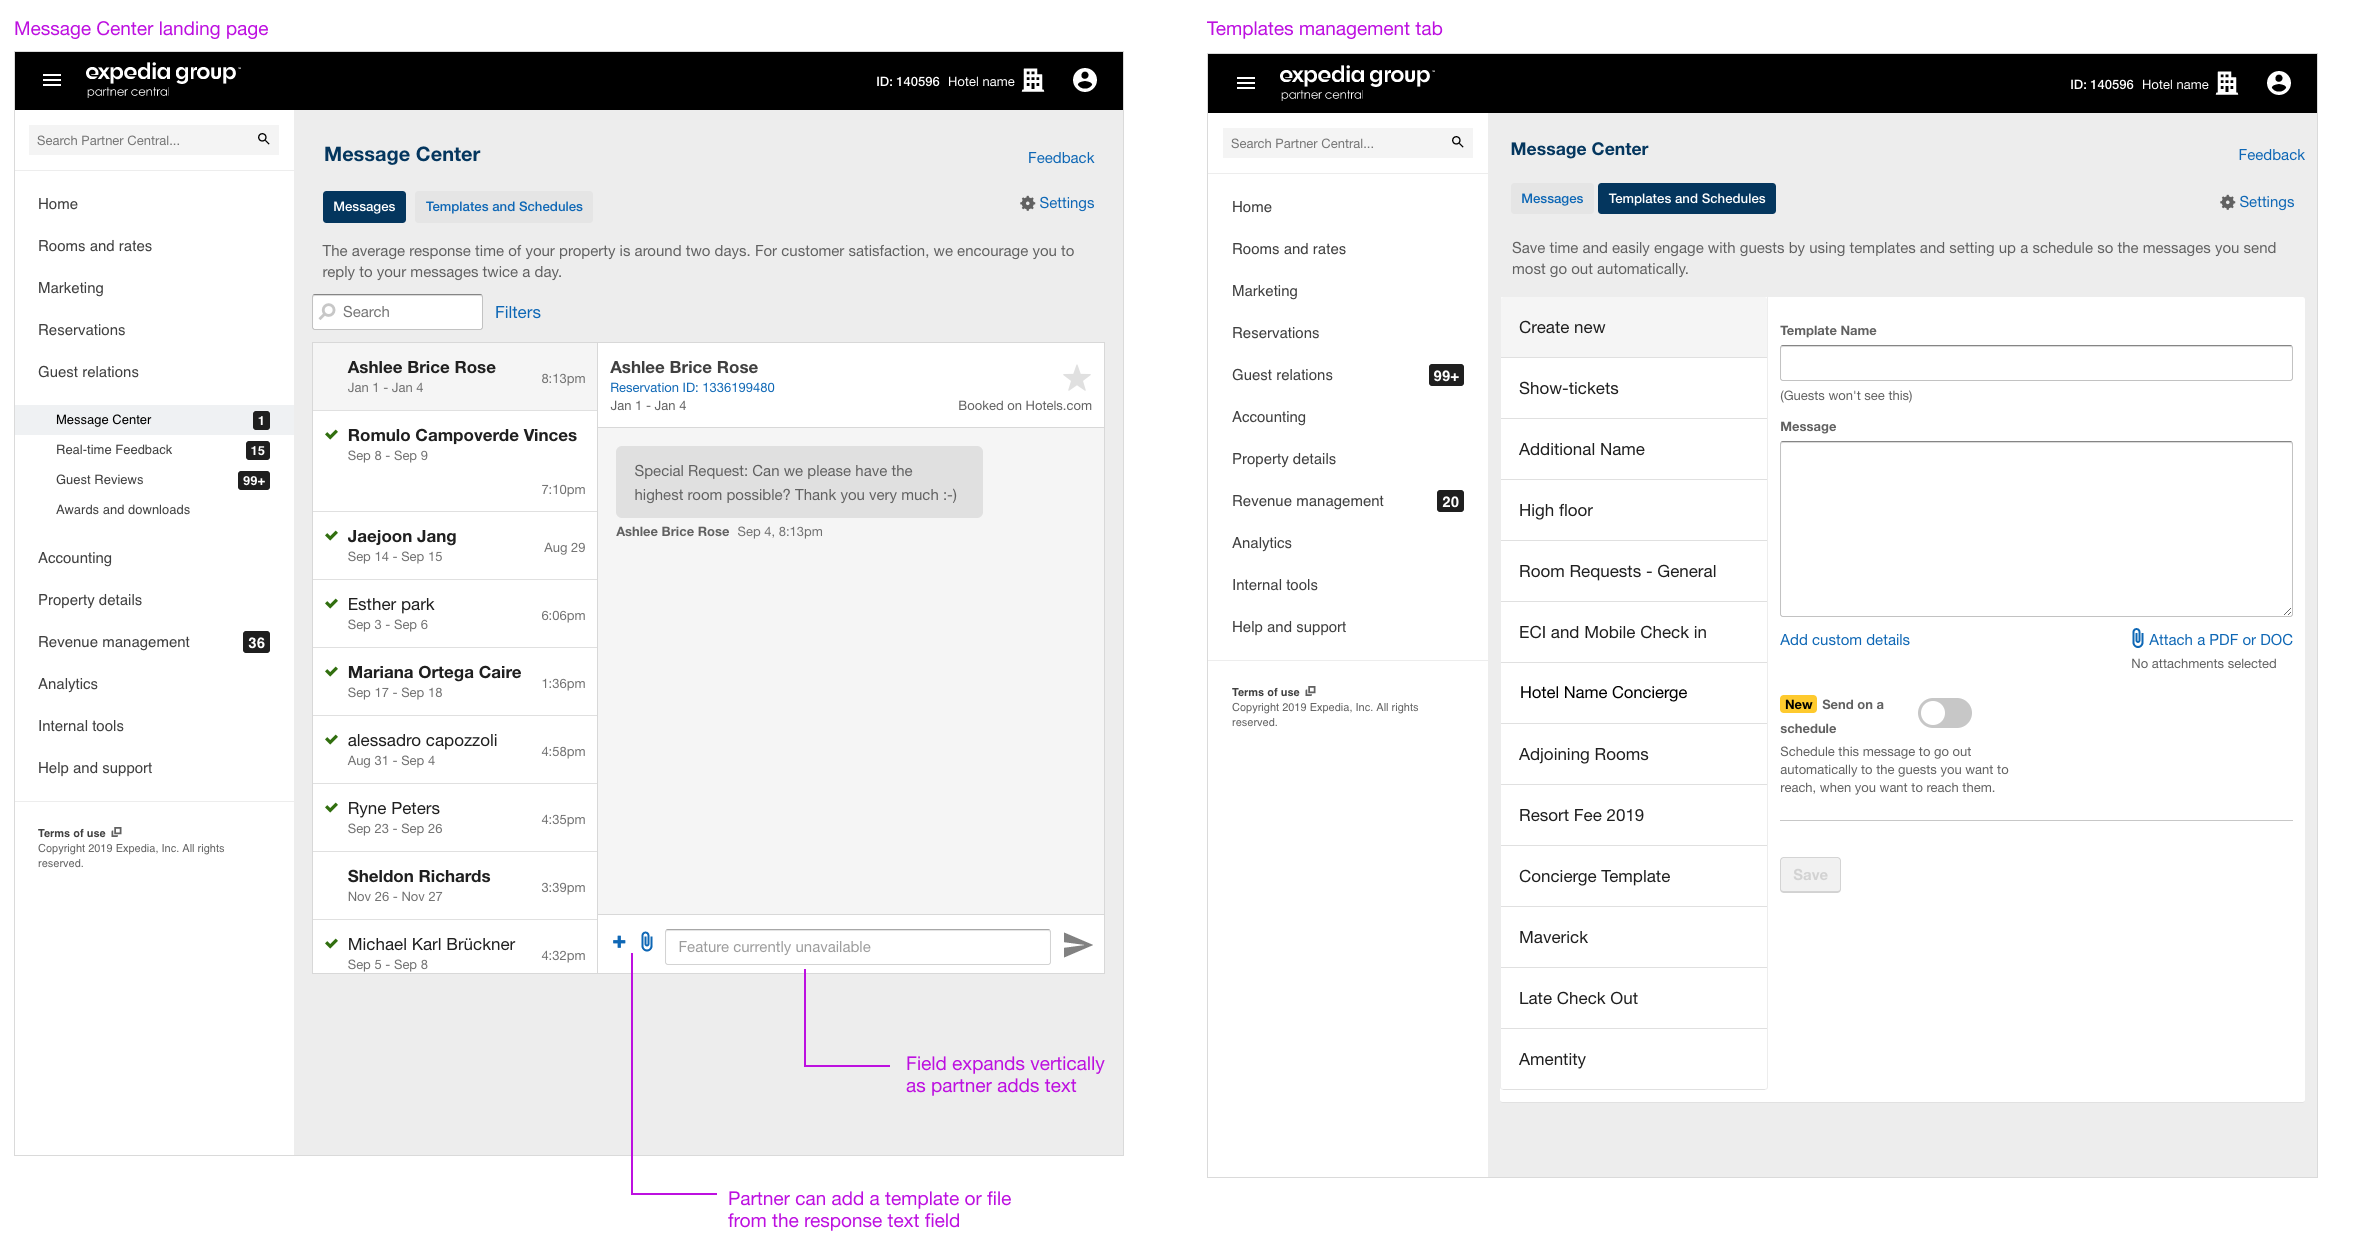Click the Feedback link top right
Image resolution: width=2378 pixels, height=1249 pixels.
pyautogui.click(x=1065, y=156)
